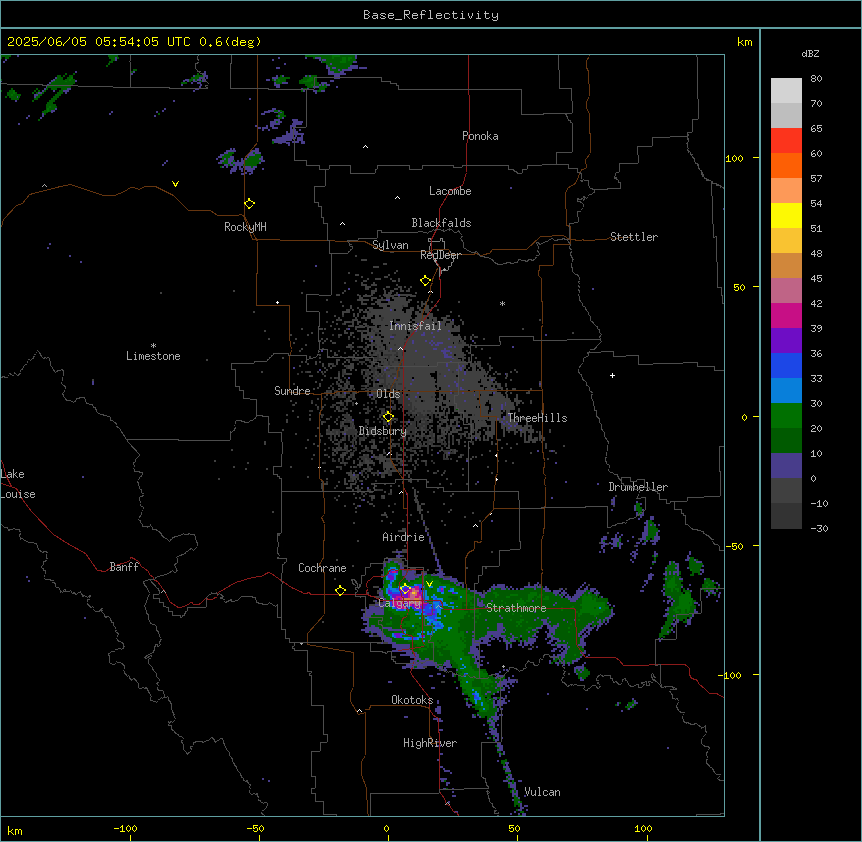This screenshot has height=842, width=862.
Task: Select the slate 0-10 dBZ legend swatch
Action: click(786, 466)
